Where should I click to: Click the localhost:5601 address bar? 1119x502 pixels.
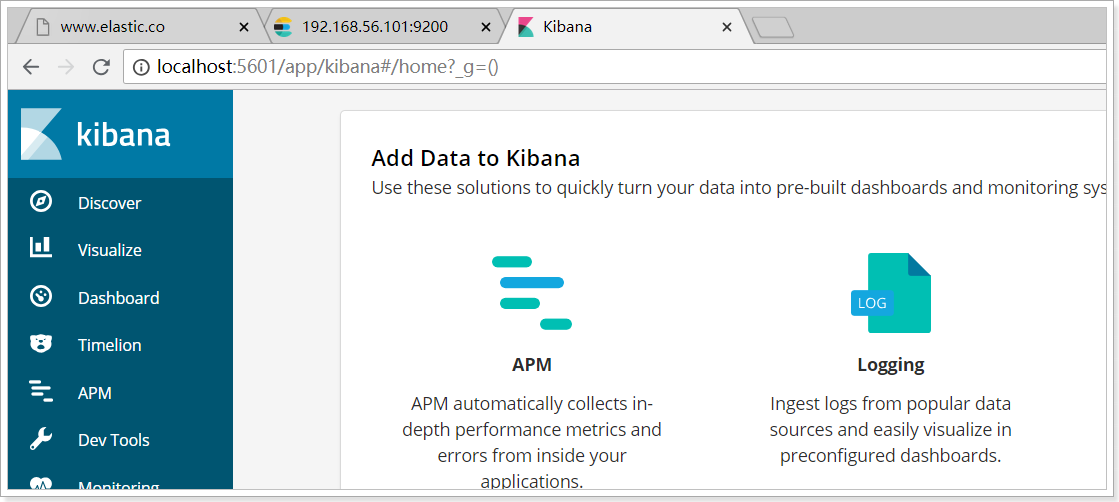pyautogui.click(x=614, y=67)
